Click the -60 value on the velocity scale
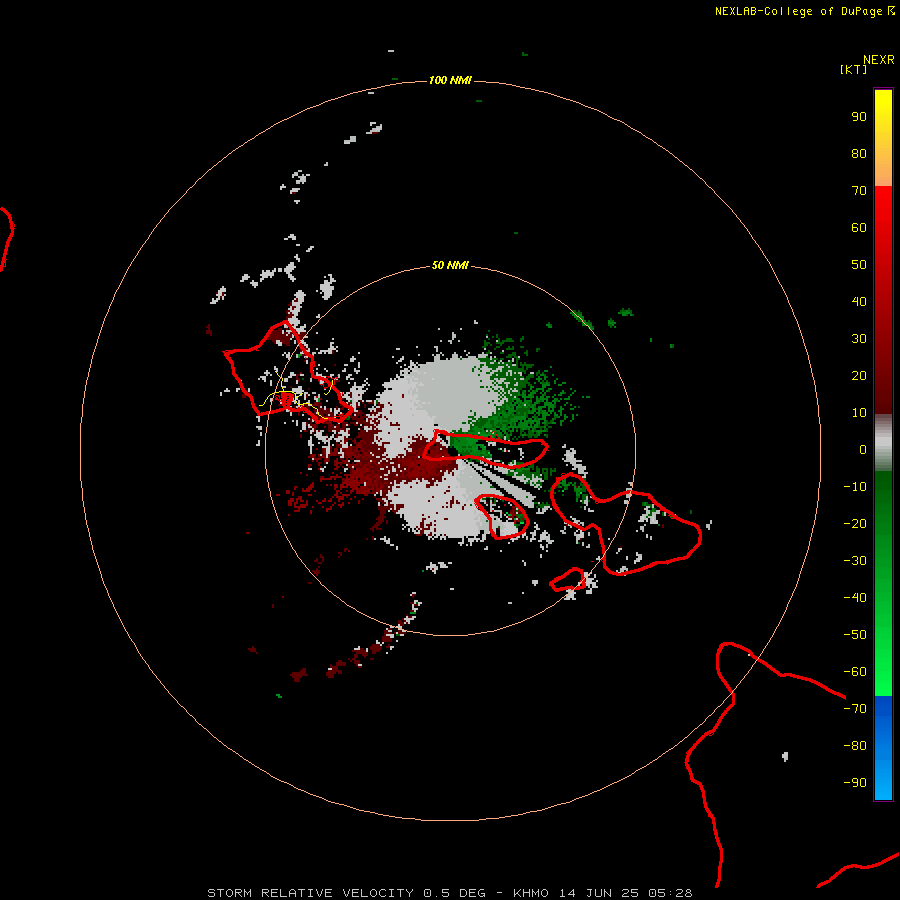Image resolution: width=900 pixels, height=900 pixels. coord(855,672)
